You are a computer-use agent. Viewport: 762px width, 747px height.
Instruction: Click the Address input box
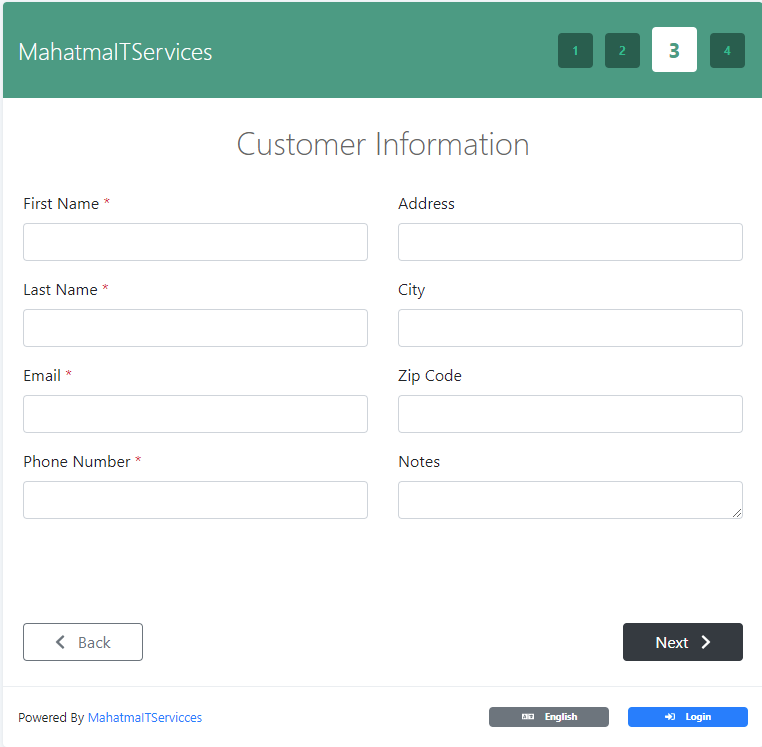570,242
